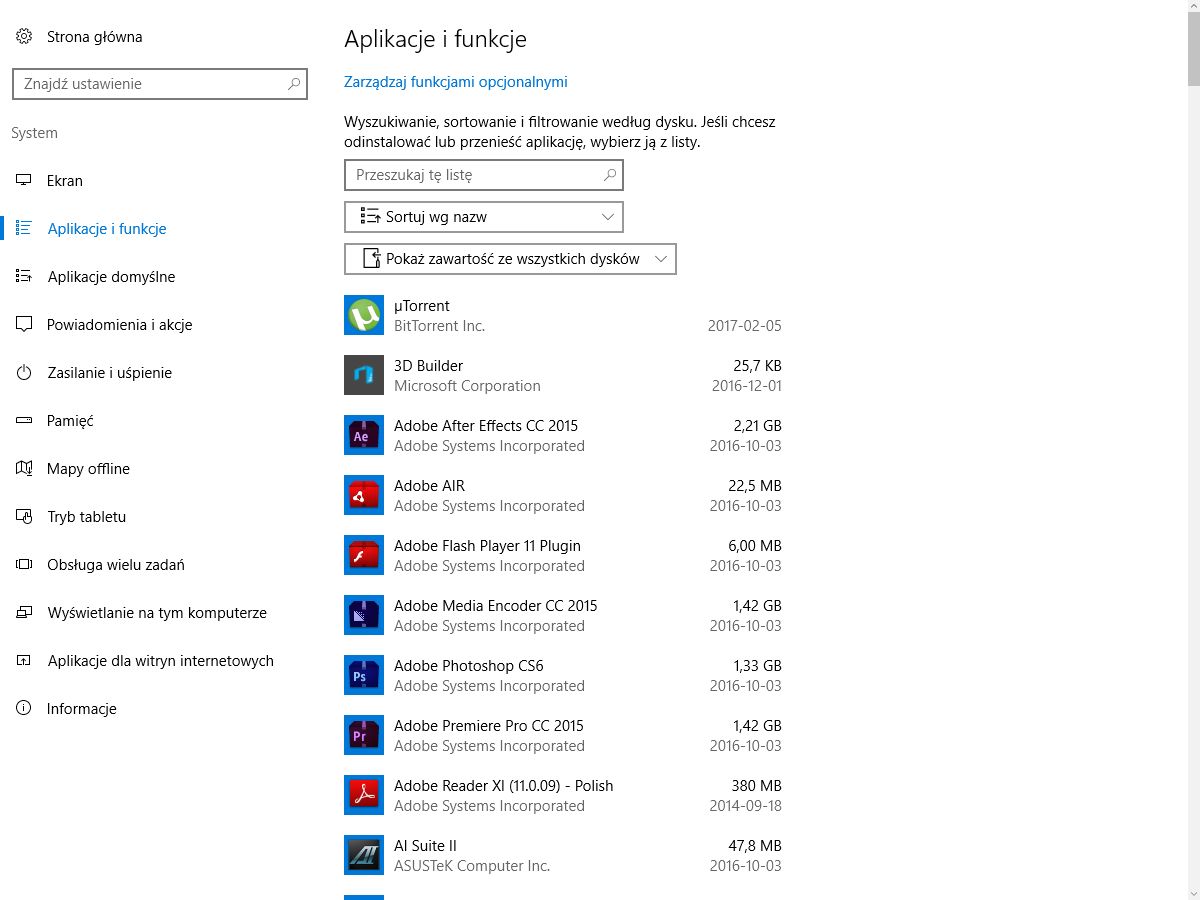Click the Obsługa wielu zadań icon
Image resolution: width=1200 pixels, height=900 pixels.
pos(24,565)
